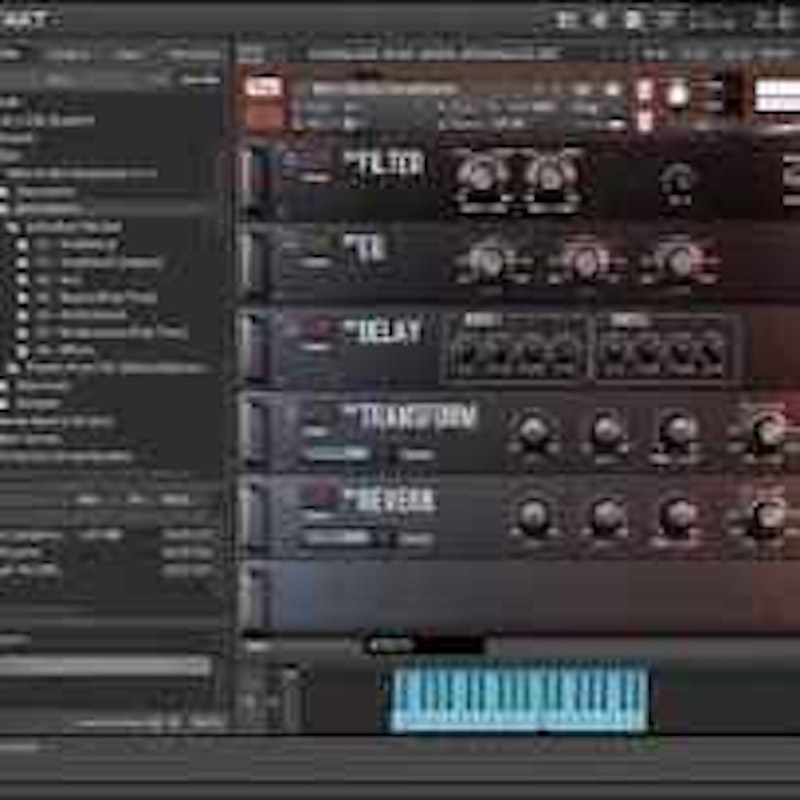Click the first icon in the top toolbar

point(567,19)
